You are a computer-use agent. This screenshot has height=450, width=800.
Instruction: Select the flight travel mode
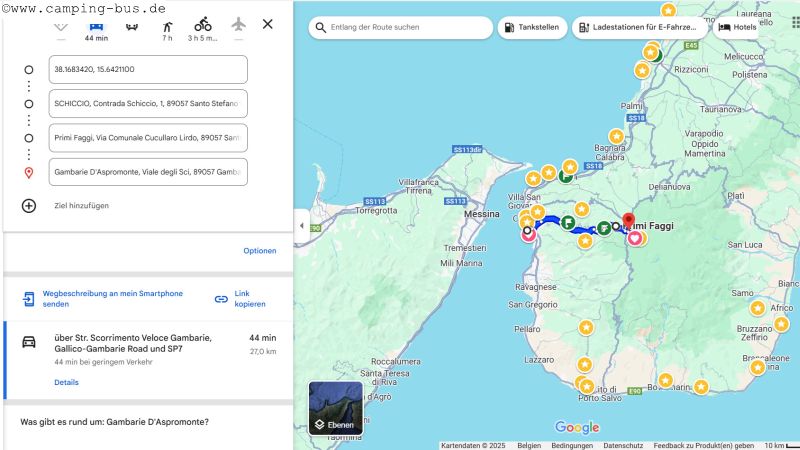238,24
